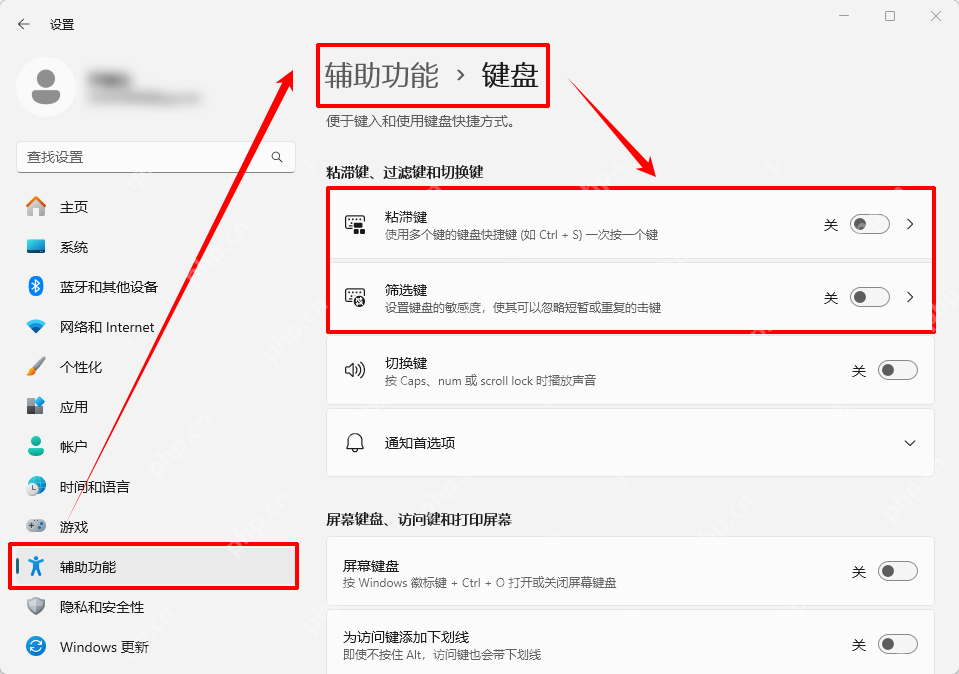Click the 辅助功能 accessibility figure icon
Image resolution: width=959 pixels, height=674 pixels.
36,566
